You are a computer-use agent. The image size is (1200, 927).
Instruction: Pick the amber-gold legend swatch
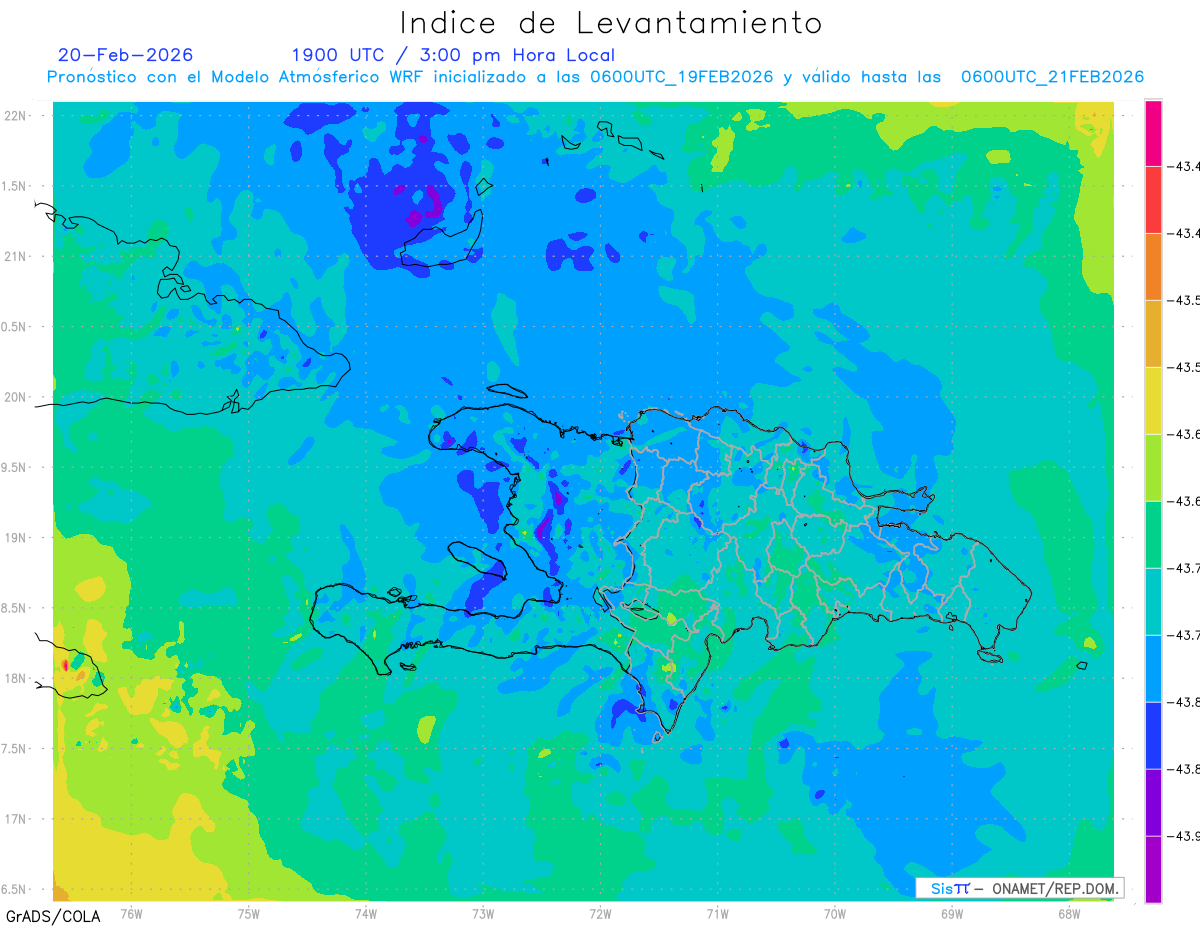pos(1153,334)
